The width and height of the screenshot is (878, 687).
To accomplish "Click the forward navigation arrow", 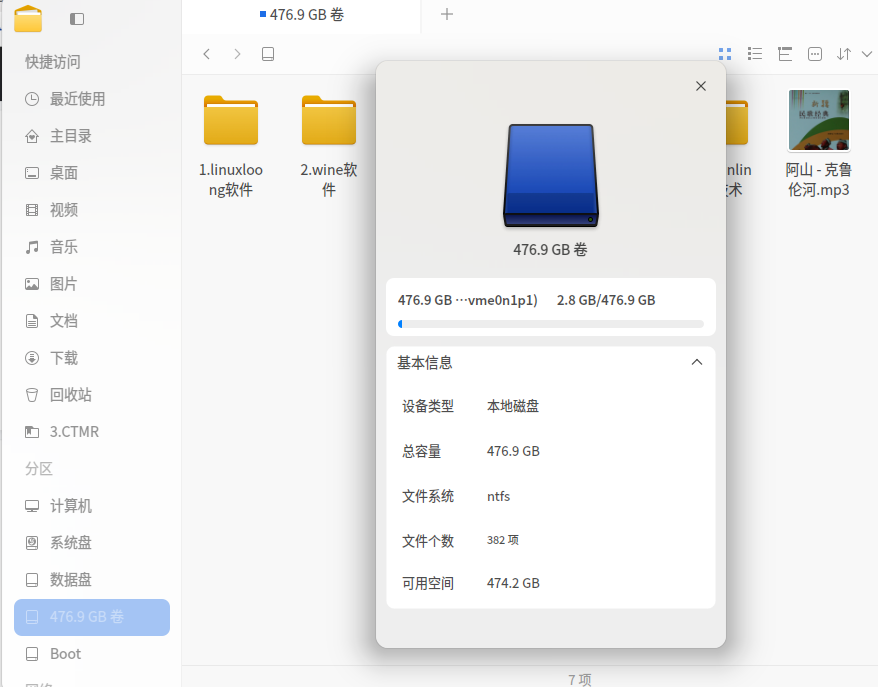I will pyautogui.click(x=236, y=54).
